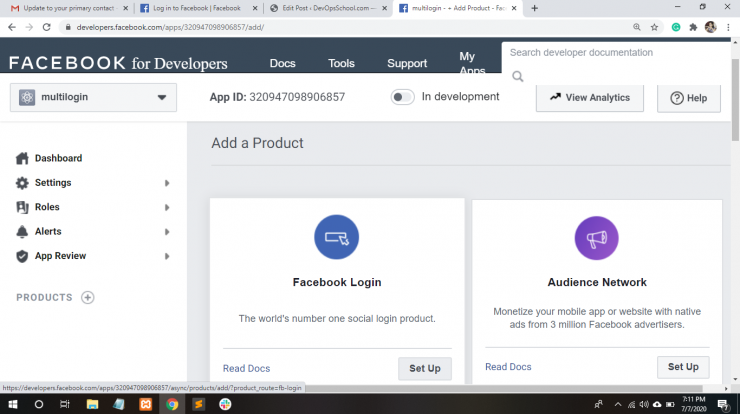The width and height of the screenshot is (740, 414).
Task: Click the multilogin app atom icon
Action: (27, 97)
